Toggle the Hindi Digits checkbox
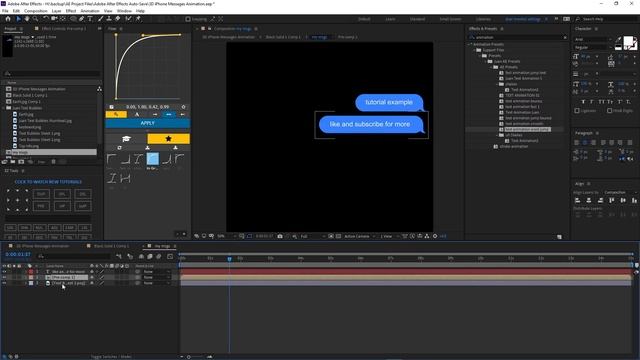 [x=609, y=111]
